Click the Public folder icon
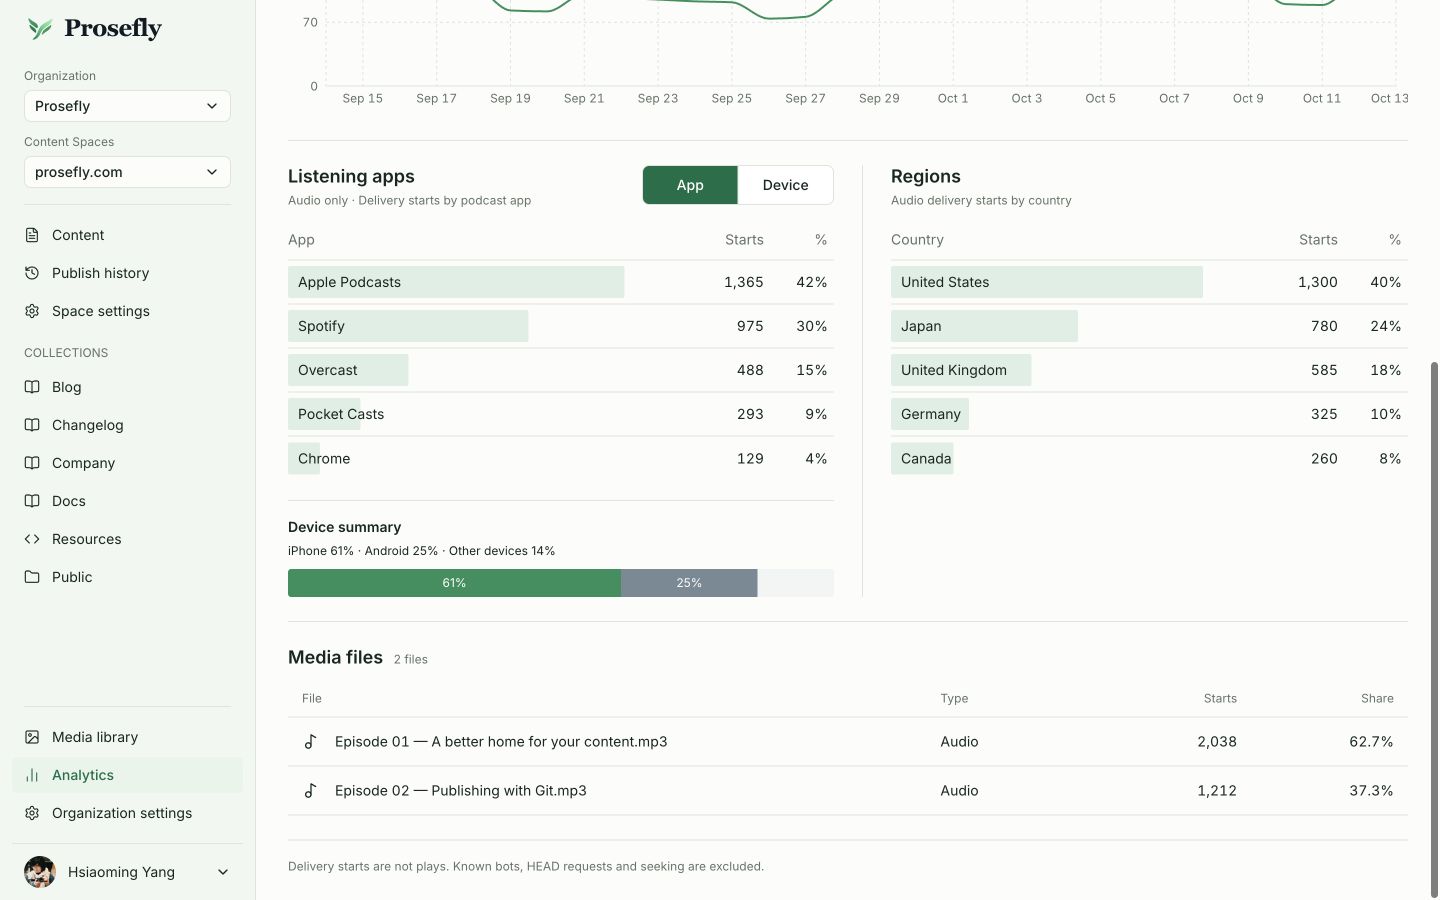Viewport: 1440px width, 900px height. click(32, 577)
